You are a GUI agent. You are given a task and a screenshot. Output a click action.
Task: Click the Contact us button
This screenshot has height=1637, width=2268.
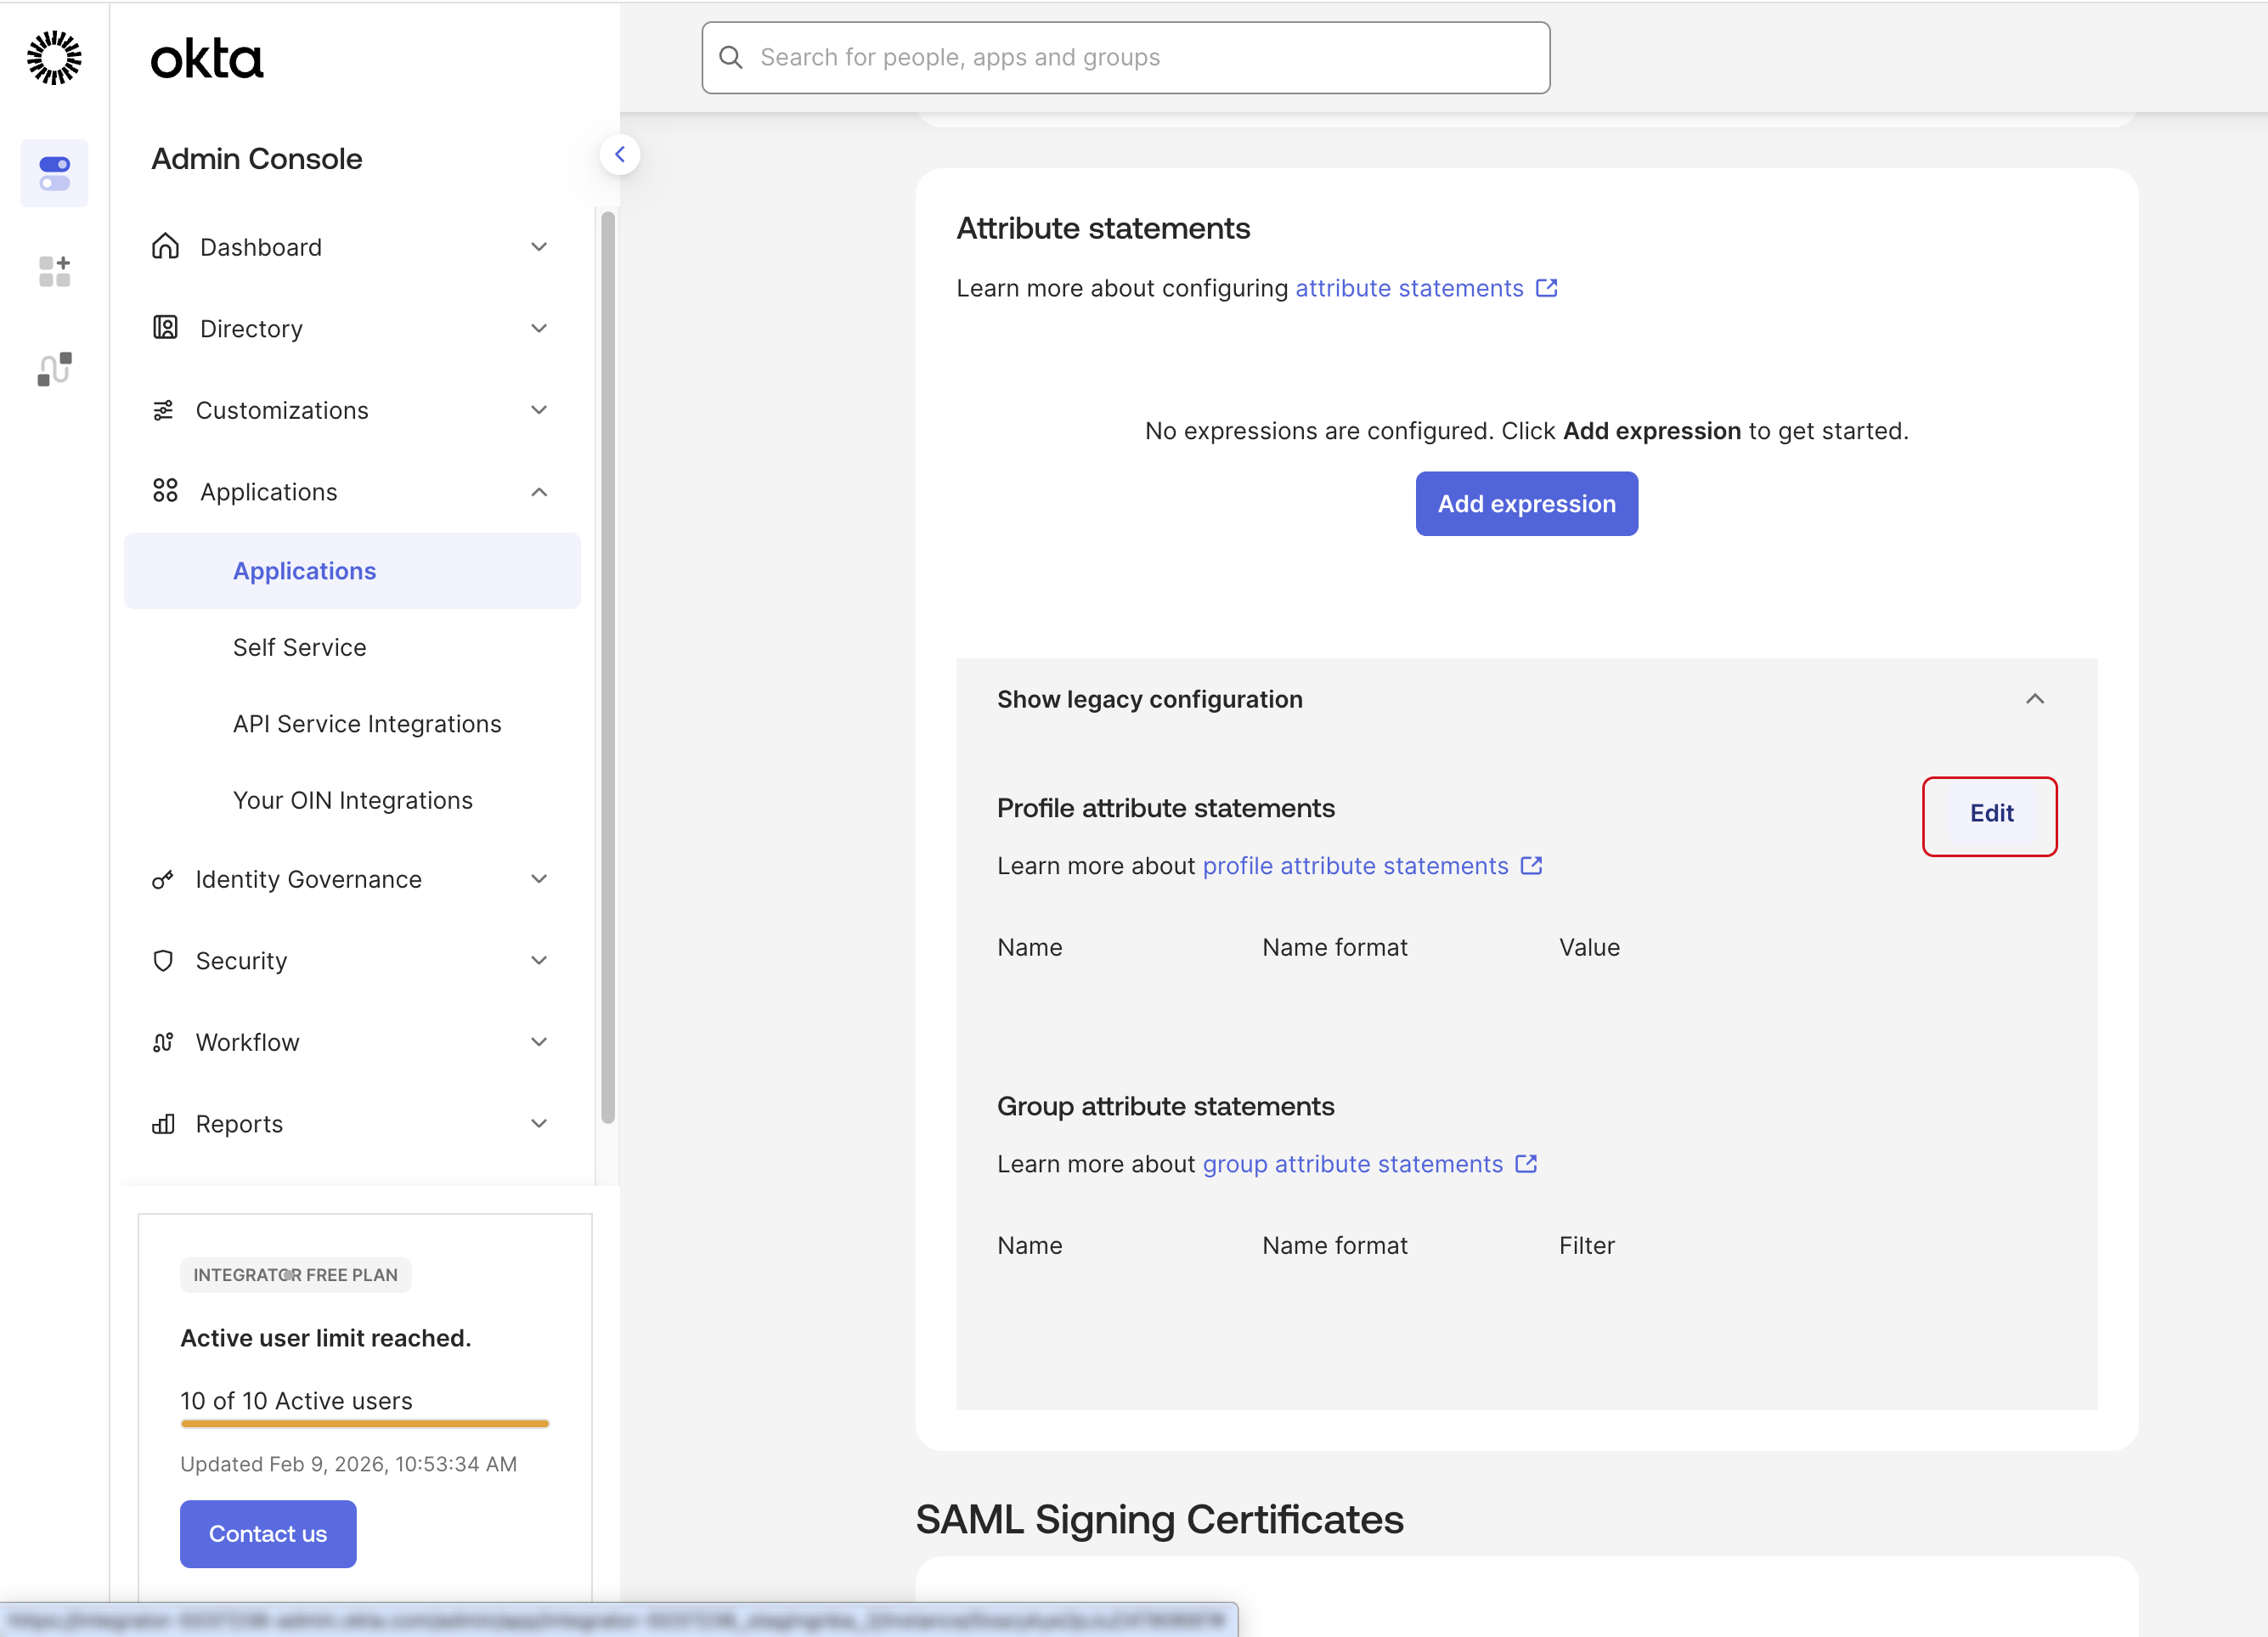coord(268,1534)
